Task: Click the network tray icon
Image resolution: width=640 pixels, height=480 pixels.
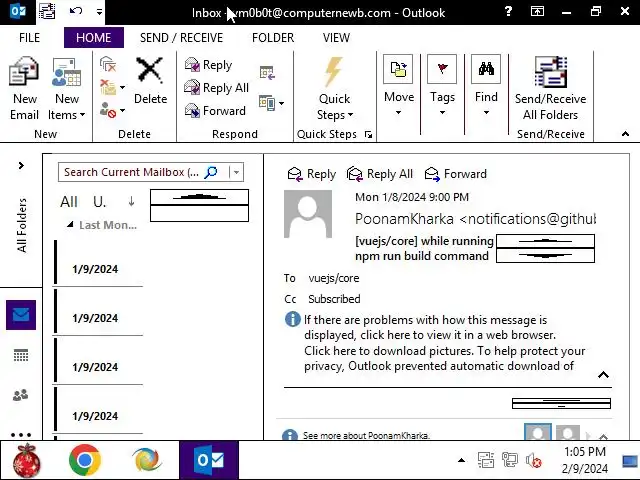Action: [x=509, y=461]
